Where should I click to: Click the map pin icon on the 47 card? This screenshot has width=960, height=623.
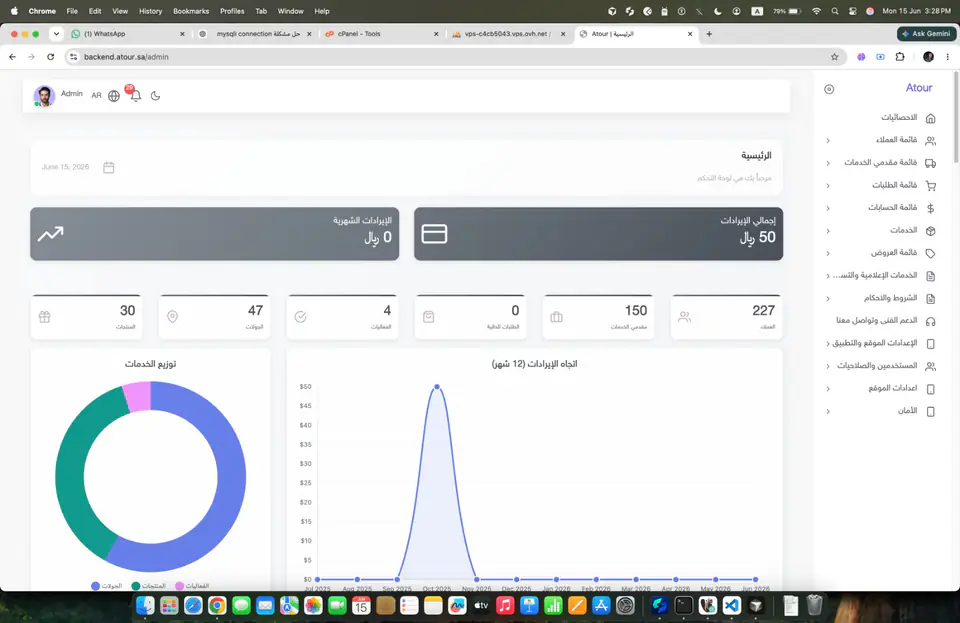click(173, 317)
